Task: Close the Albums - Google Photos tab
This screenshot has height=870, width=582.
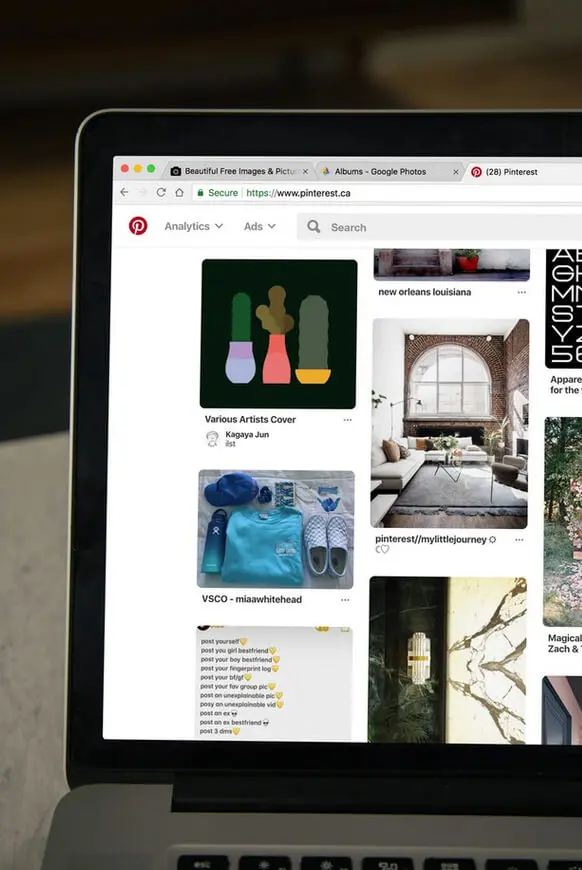Action: 456,172
